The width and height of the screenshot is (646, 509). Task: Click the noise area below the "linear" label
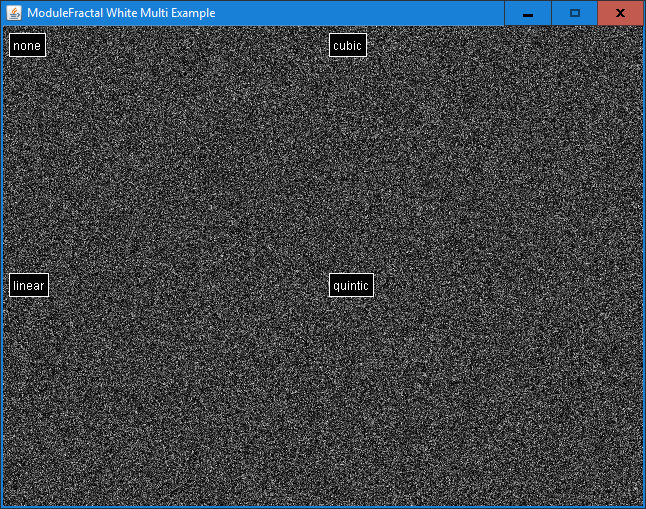[29, 400]
